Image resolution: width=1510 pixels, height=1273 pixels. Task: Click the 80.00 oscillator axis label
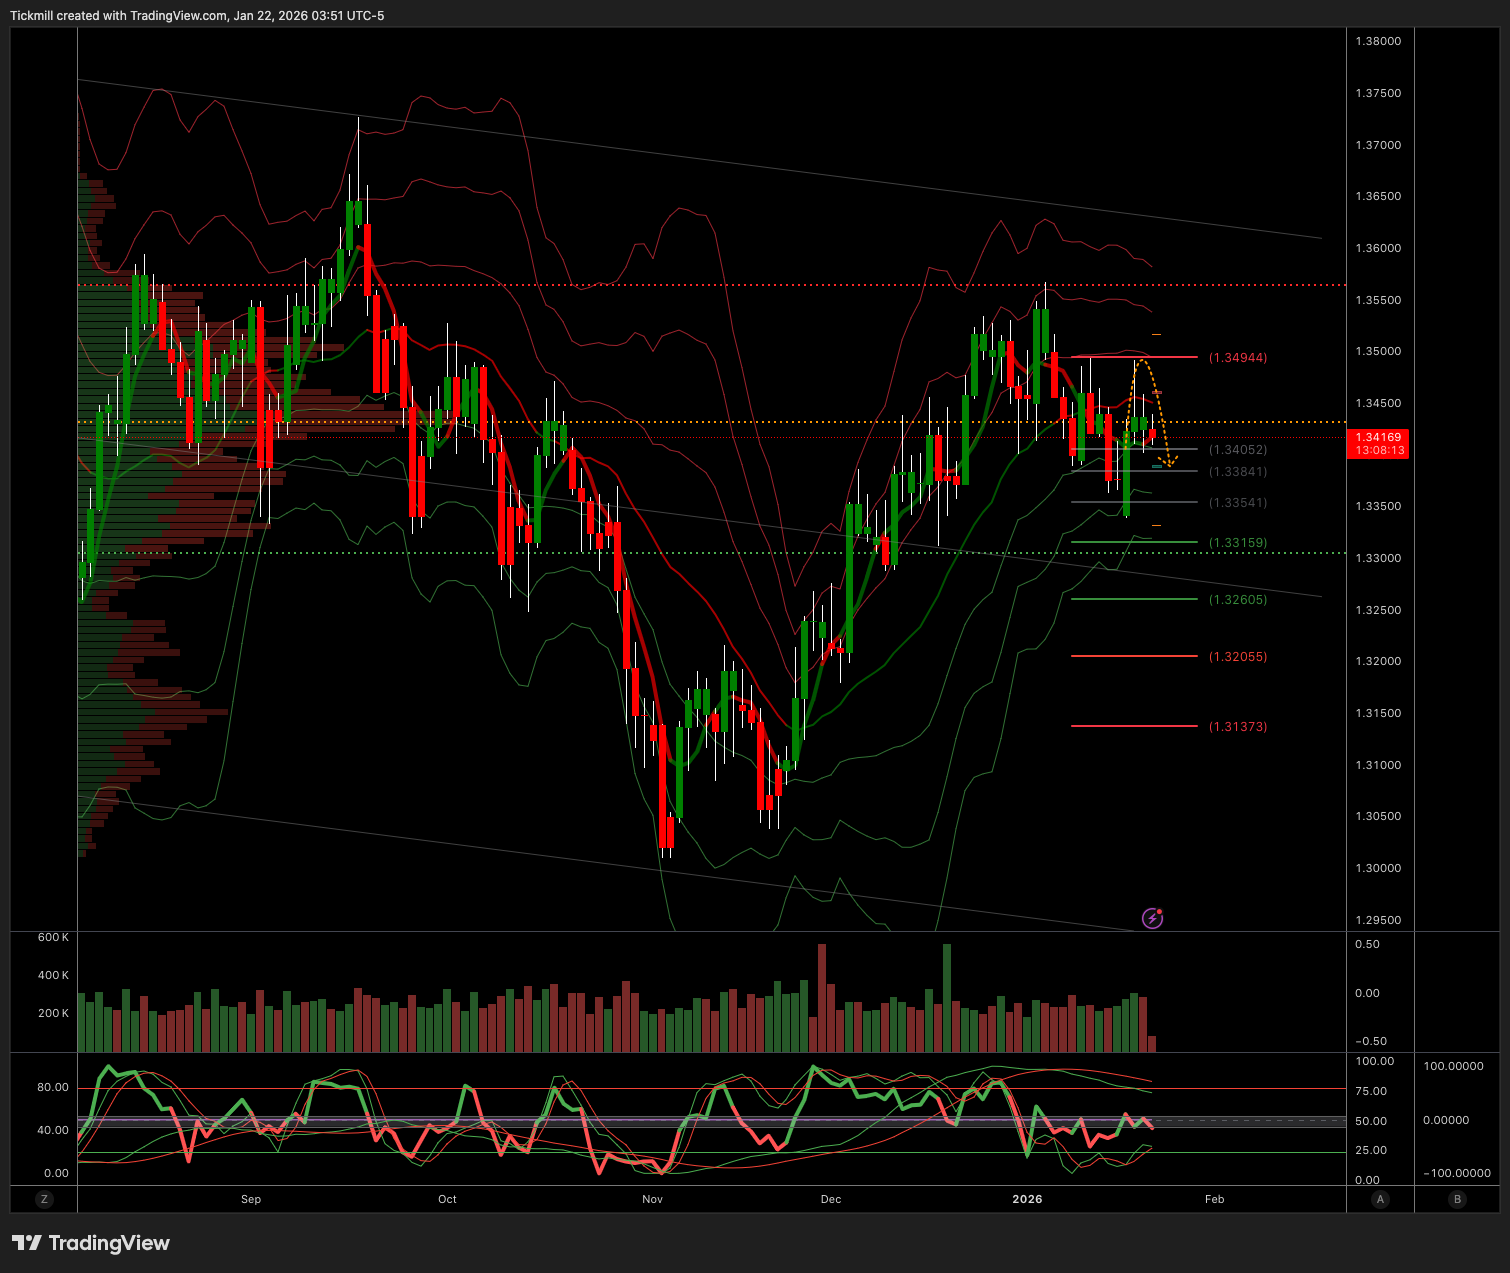click(53, 1087)
